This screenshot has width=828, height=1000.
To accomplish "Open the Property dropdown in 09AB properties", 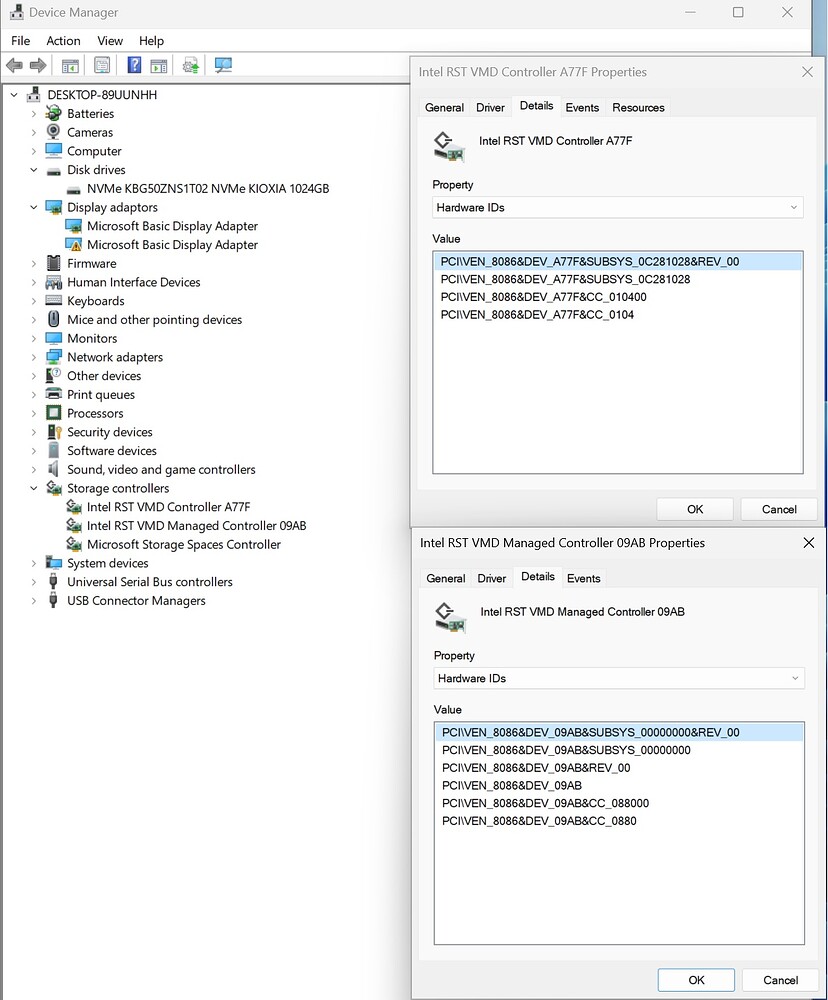I will click(796, 678).
